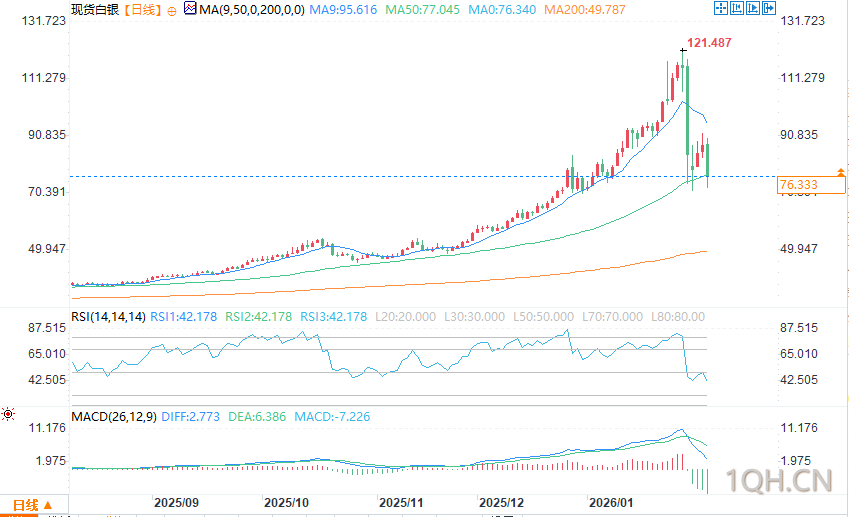
Task: Click the L80:80.00 level label
Action: 678,317
